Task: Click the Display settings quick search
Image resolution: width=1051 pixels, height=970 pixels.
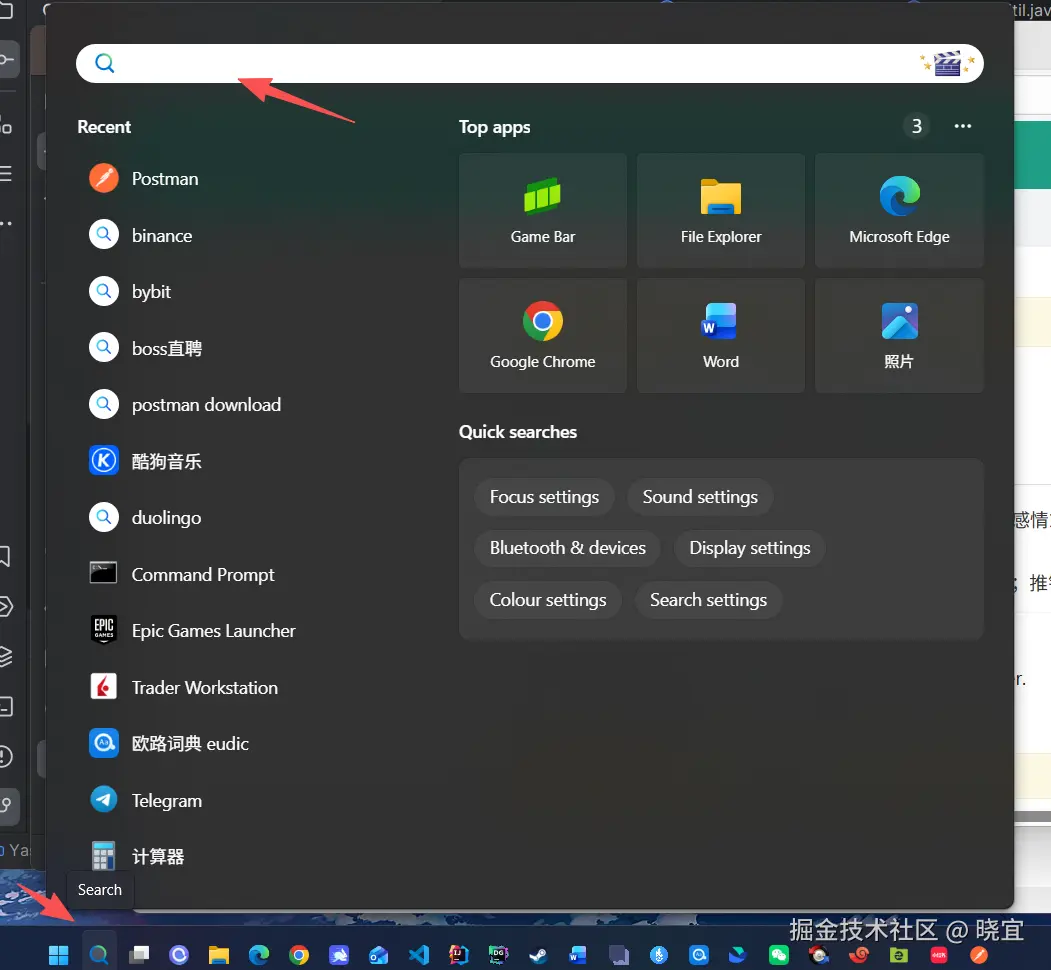Action: point(749,548)
